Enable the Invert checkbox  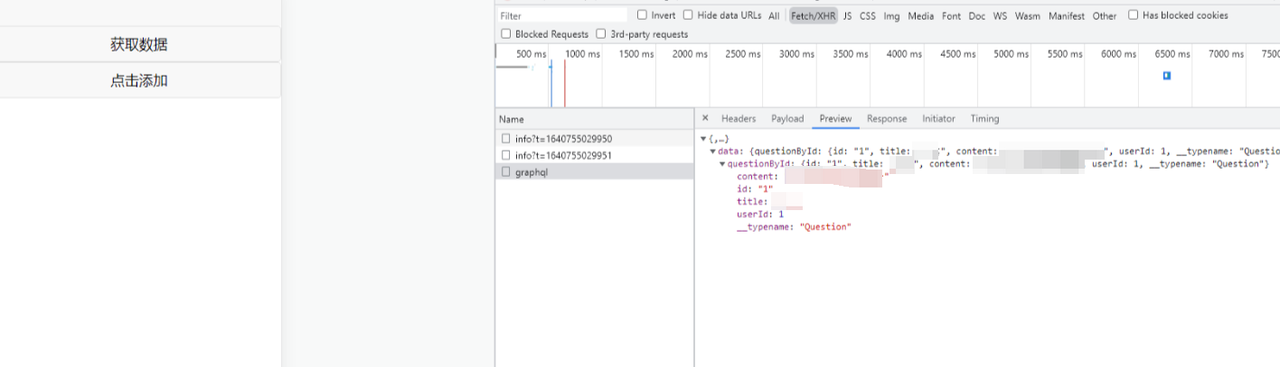pyautogui.click(x=643, y=15)
